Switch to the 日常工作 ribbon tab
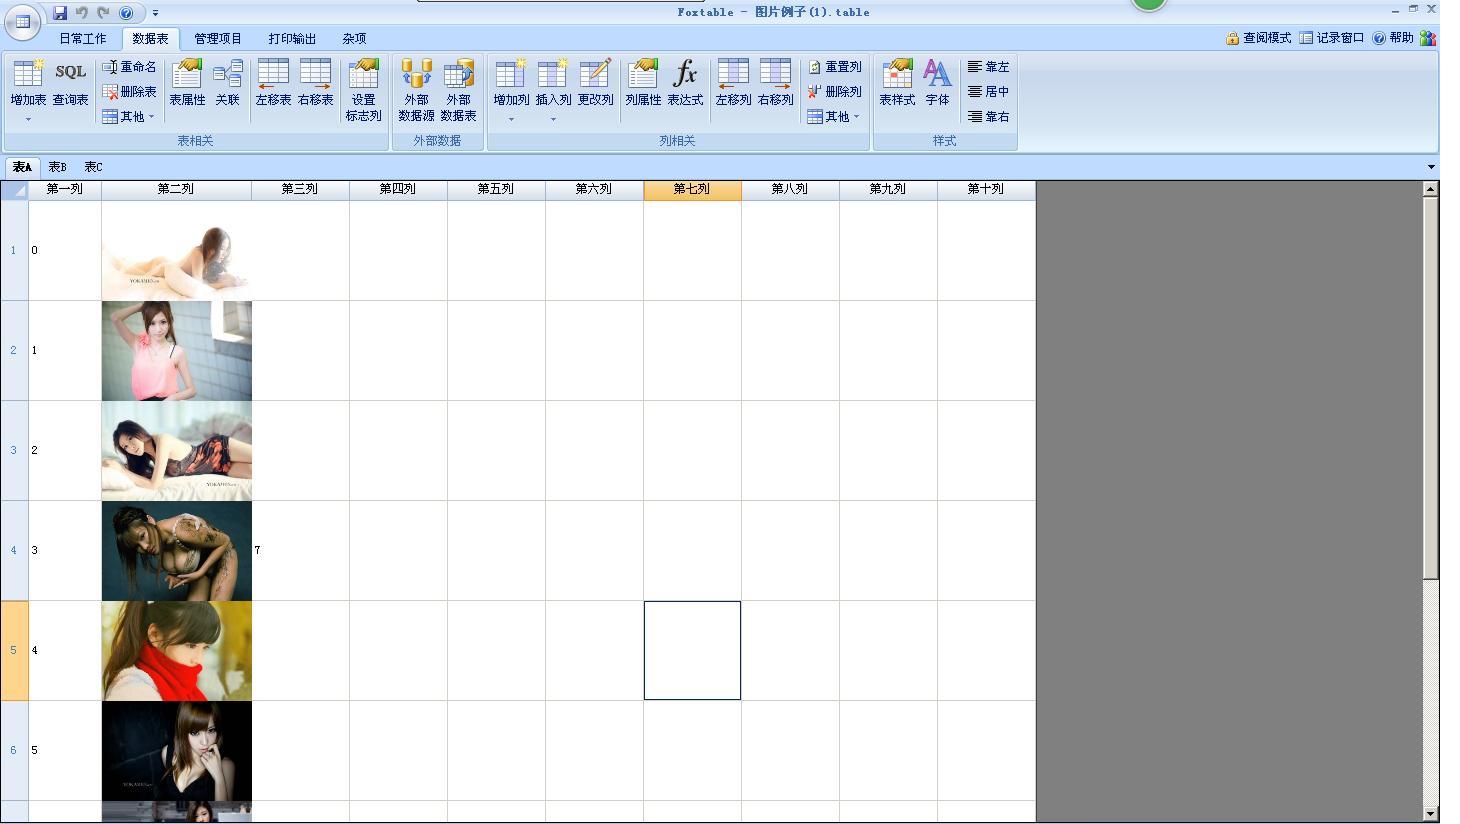Viewport: 1460px width, 824px height. (x=82, y=39)
